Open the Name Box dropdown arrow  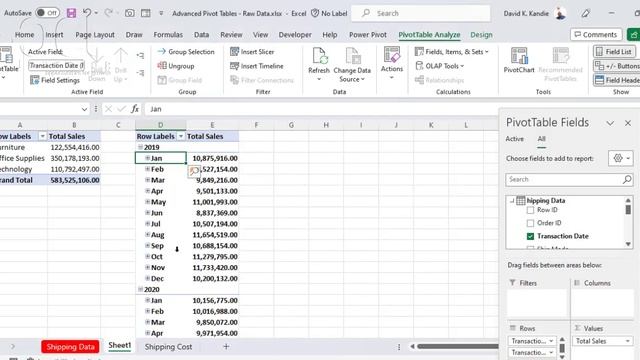[x=84, y=109]
